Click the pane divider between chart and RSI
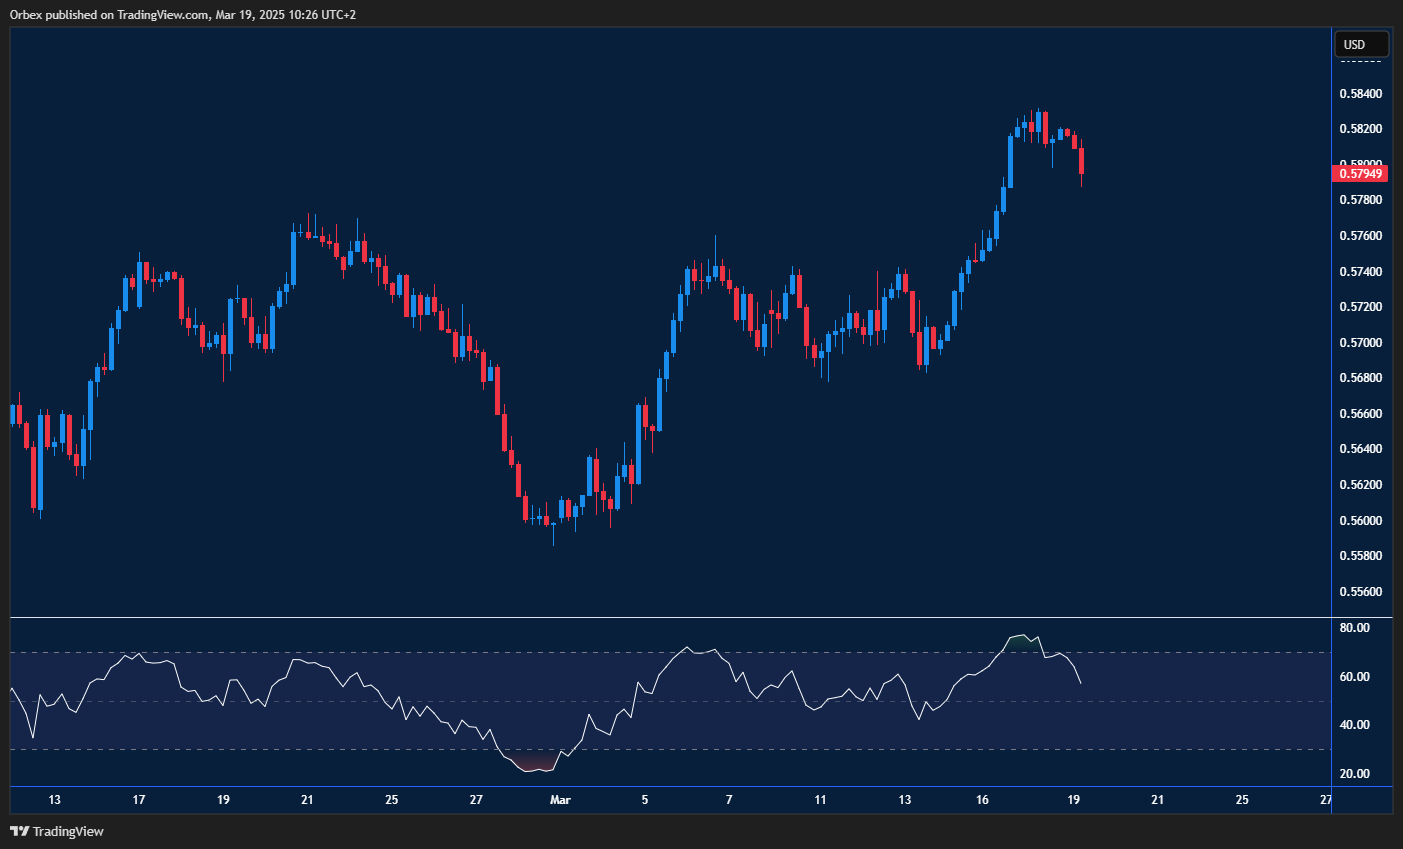 pos(670,618)
